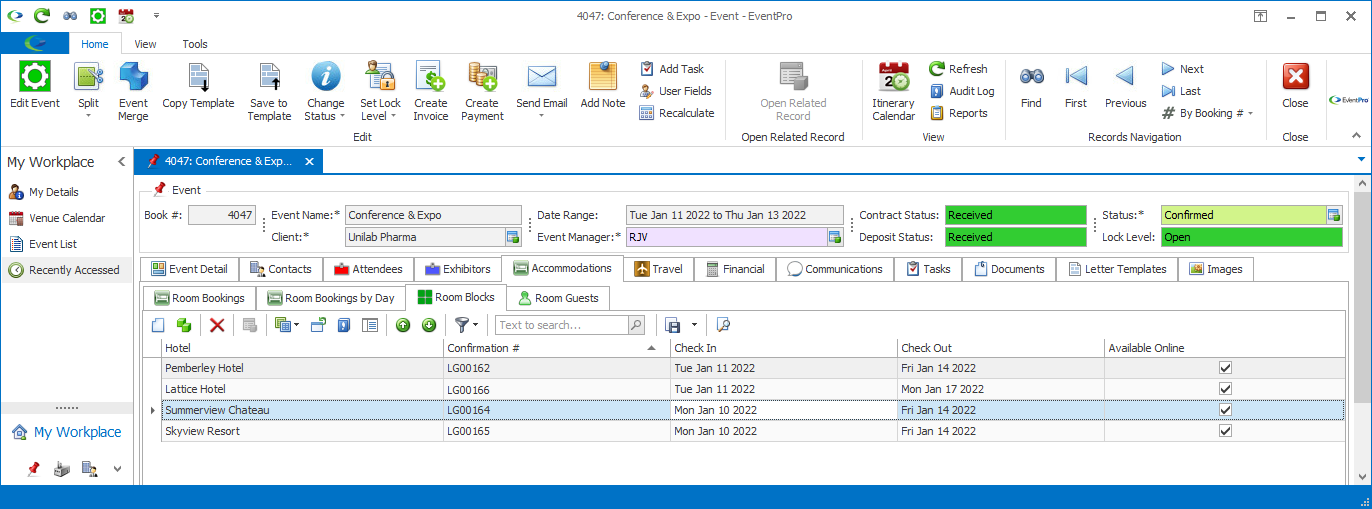The image size is (1372, 509).
Task: Open User Fields
Action: [x=675, y=91]
